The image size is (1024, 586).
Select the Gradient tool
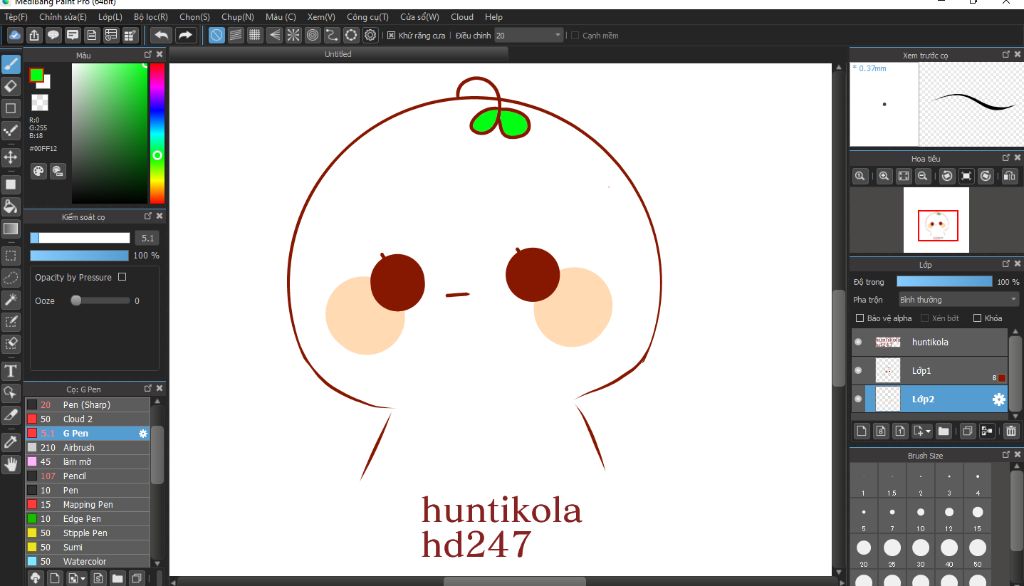click(x=10, y=229)
